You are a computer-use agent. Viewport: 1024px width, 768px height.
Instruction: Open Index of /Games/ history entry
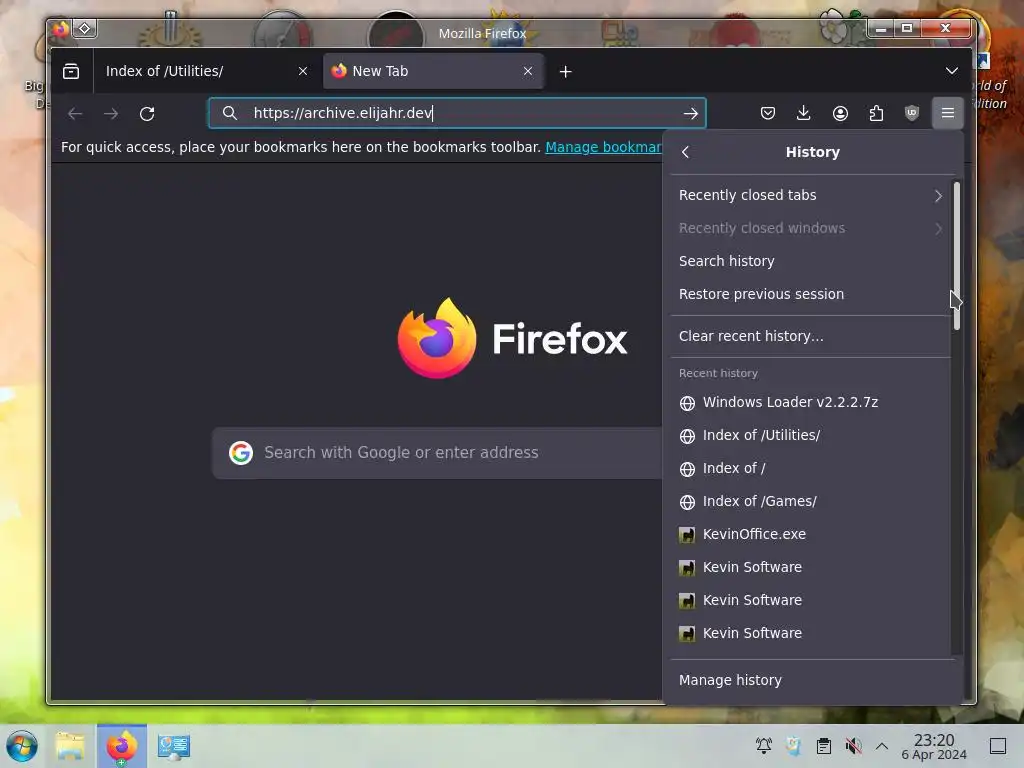click(810, 502)
